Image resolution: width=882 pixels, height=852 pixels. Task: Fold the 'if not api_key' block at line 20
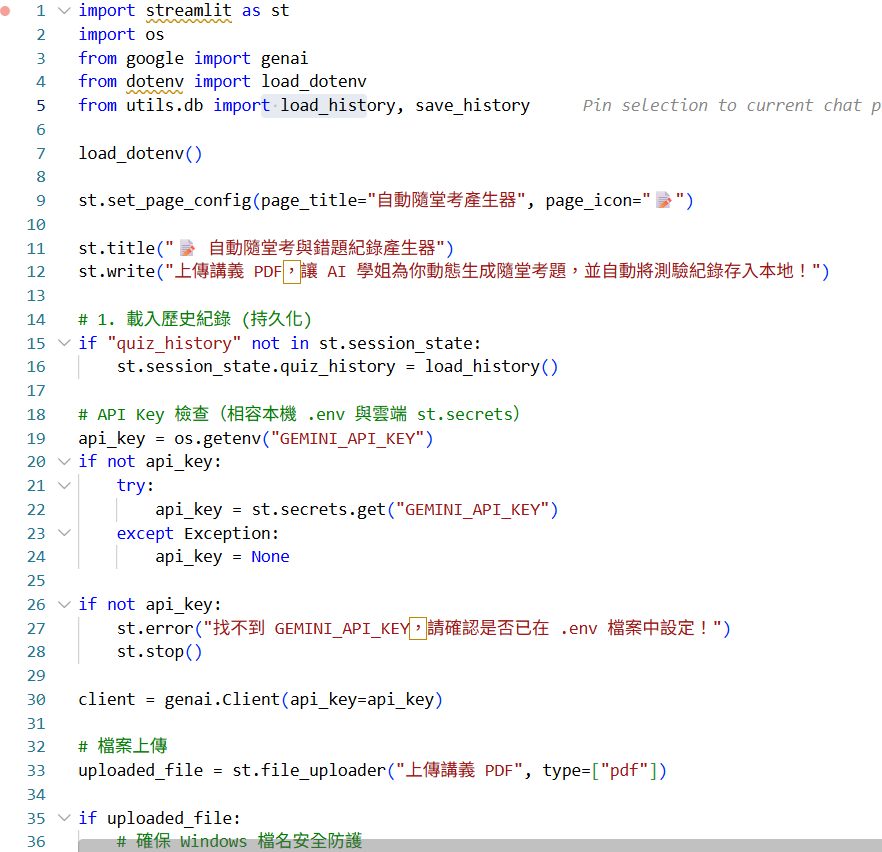point(65,461)
